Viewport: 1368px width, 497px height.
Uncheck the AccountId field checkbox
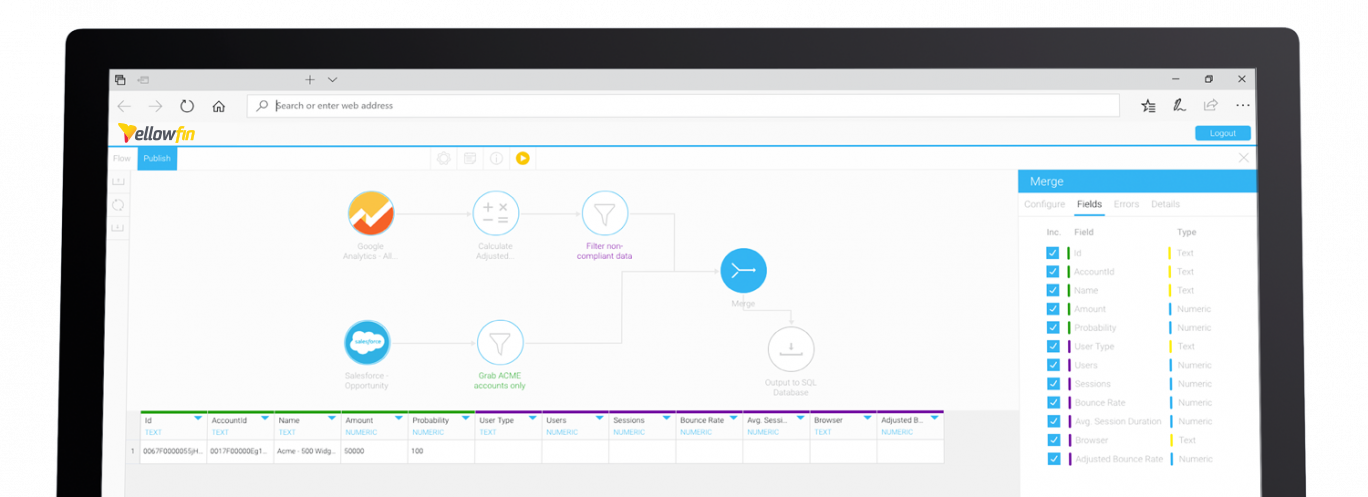click(x=1052, y=272)
